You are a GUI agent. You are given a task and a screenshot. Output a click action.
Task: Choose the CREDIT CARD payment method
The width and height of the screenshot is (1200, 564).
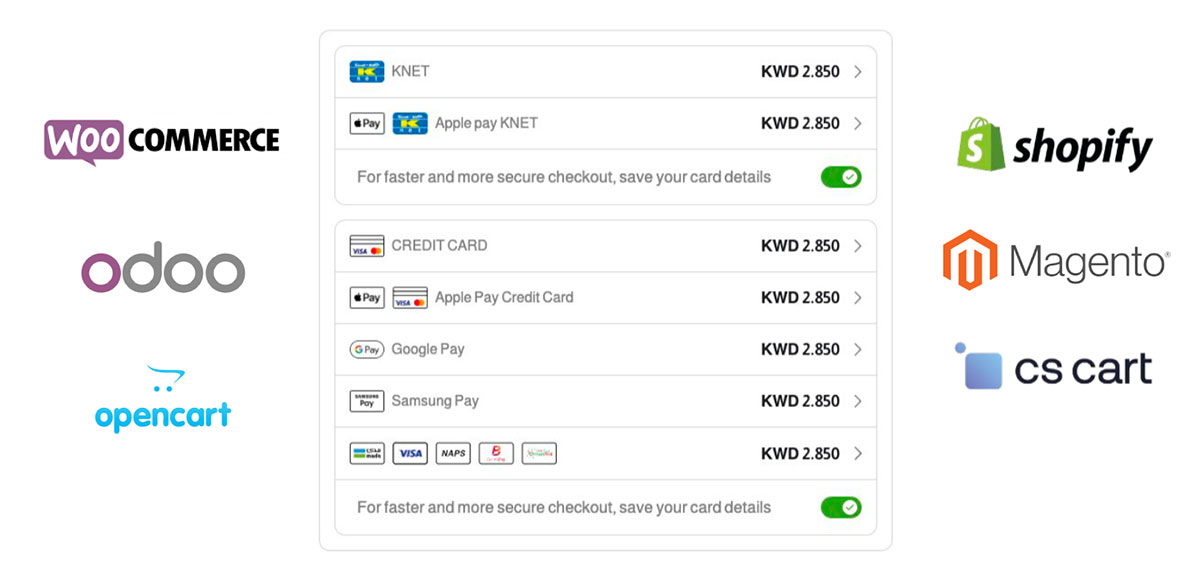[x=439, y=246]
